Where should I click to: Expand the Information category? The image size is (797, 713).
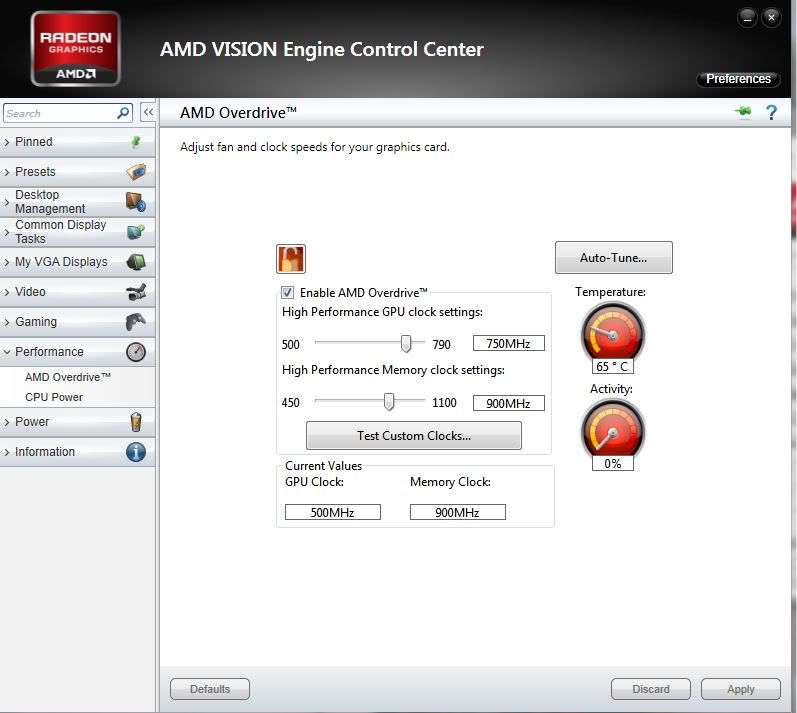pyautogui.click(x=78, y=452)
